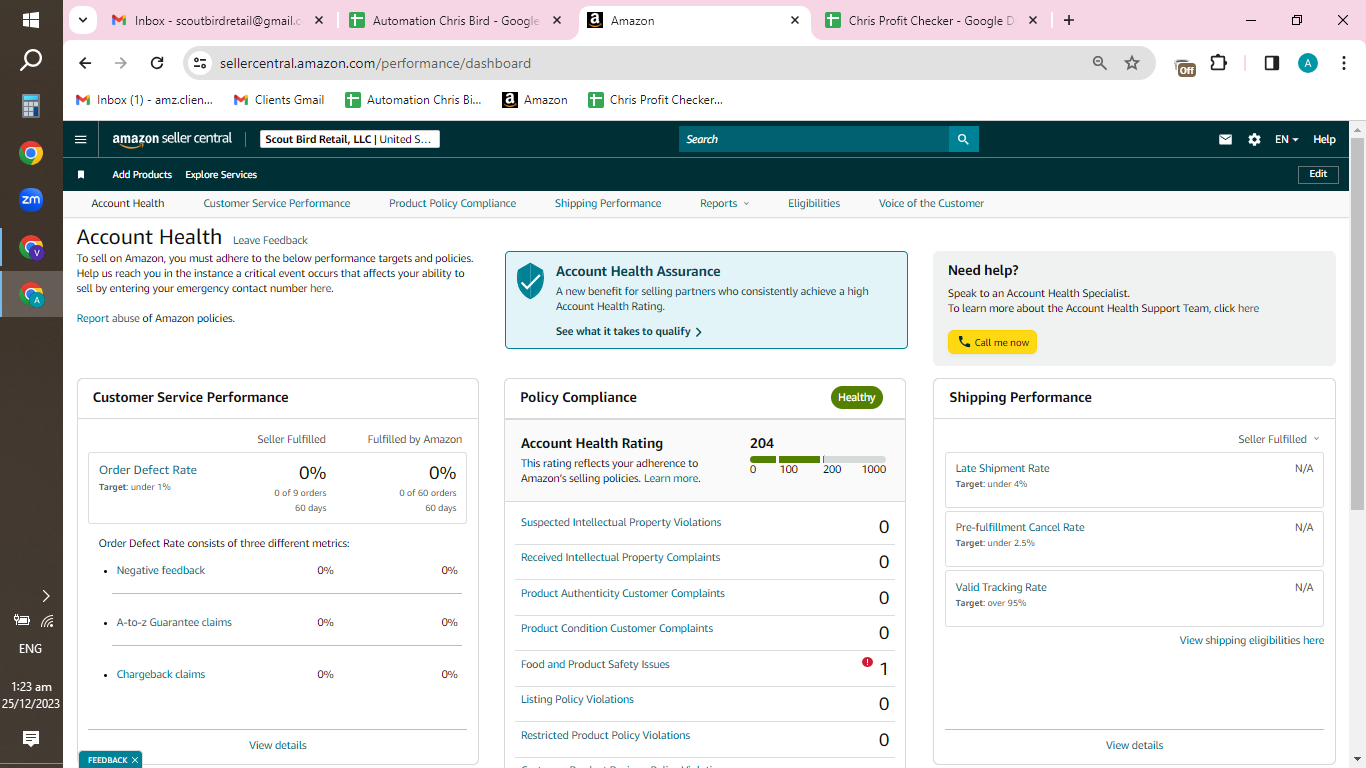Close the FEEDBACK tab with its X
Viewport: 1366px width, 768px height.
(x=135, y=760)
